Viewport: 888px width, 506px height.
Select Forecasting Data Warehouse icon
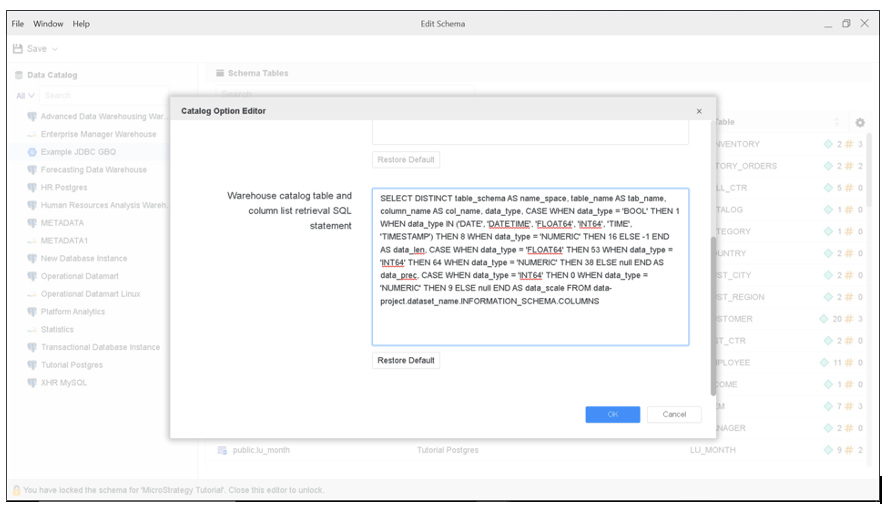pos(32,169)
